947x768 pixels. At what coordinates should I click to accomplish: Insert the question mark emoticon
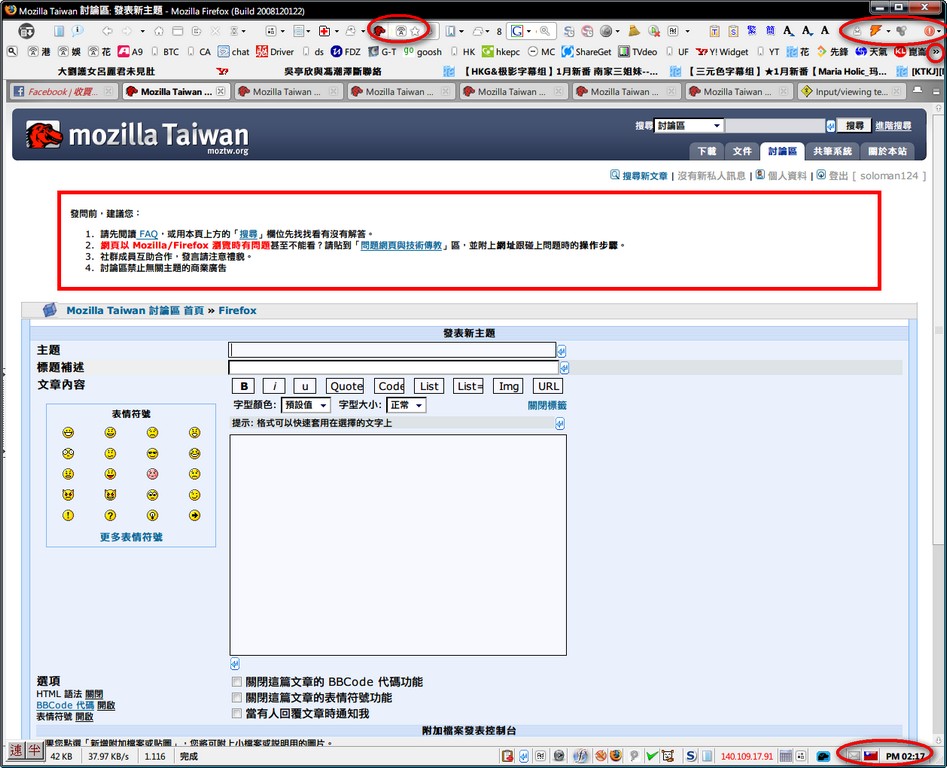(110, 516)
